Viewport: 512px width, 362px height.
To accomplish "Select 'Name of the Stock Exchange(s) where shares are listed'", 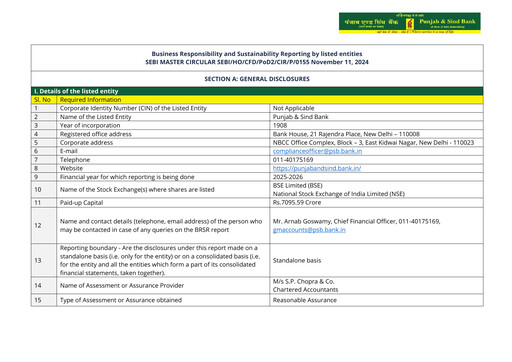I will point(137,189).
